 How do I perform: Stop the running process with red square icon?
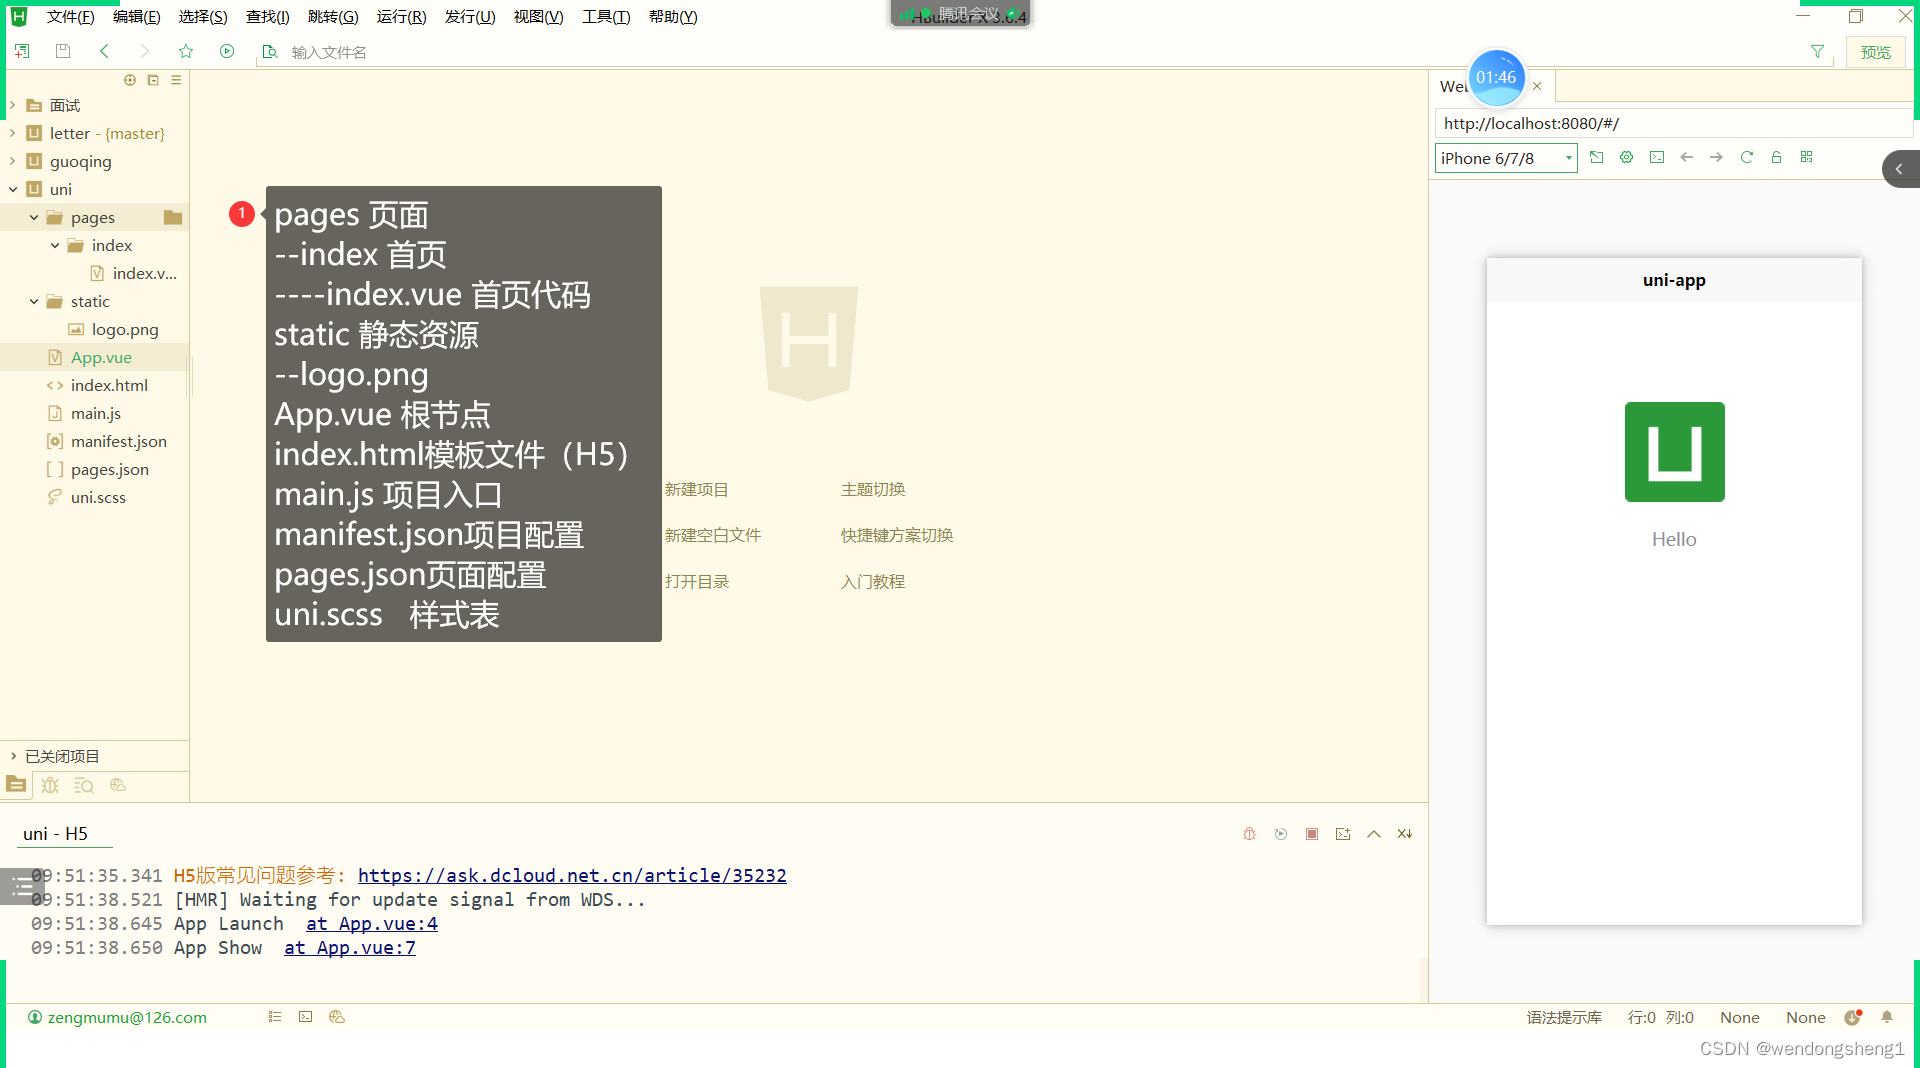1312,833
